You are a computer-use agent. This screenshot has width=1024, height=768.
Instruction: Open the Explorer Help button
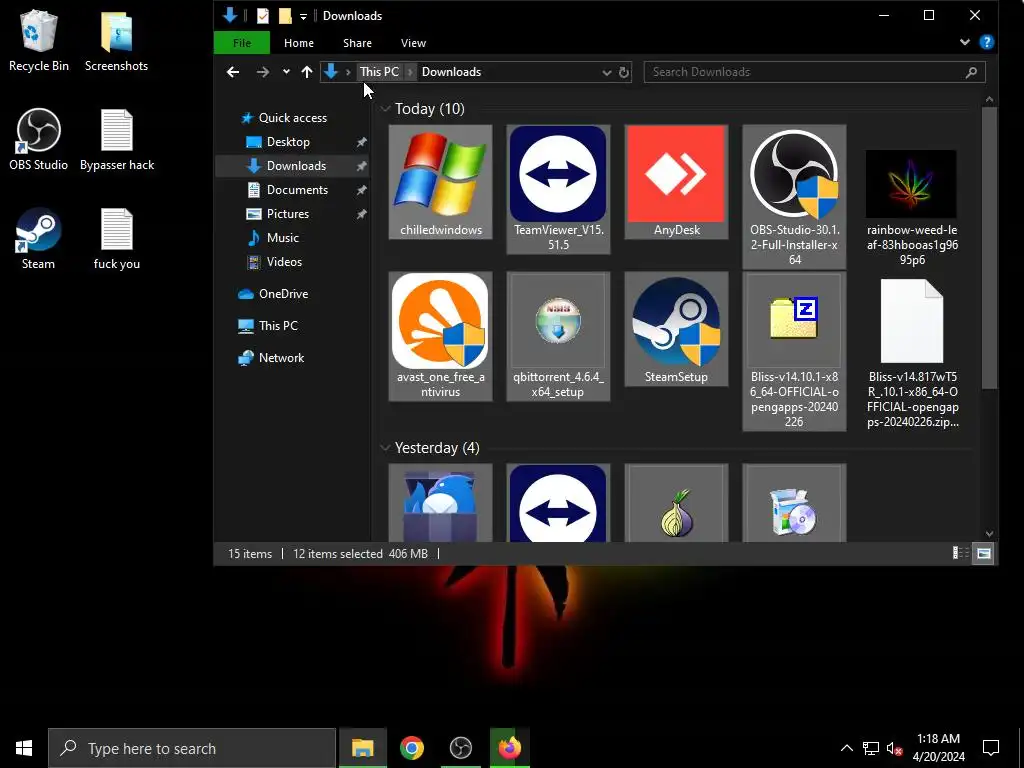tap(987, 42)
